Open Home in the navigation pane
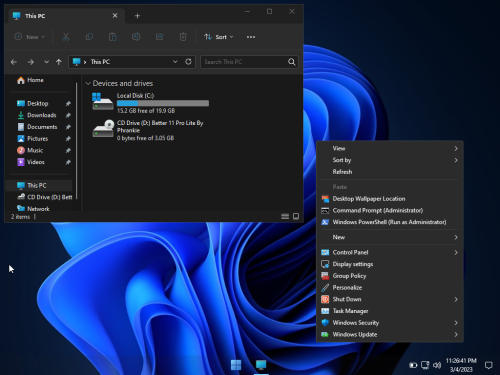The width and height of the screenshot is (500, 375). (x=31, y=80)
